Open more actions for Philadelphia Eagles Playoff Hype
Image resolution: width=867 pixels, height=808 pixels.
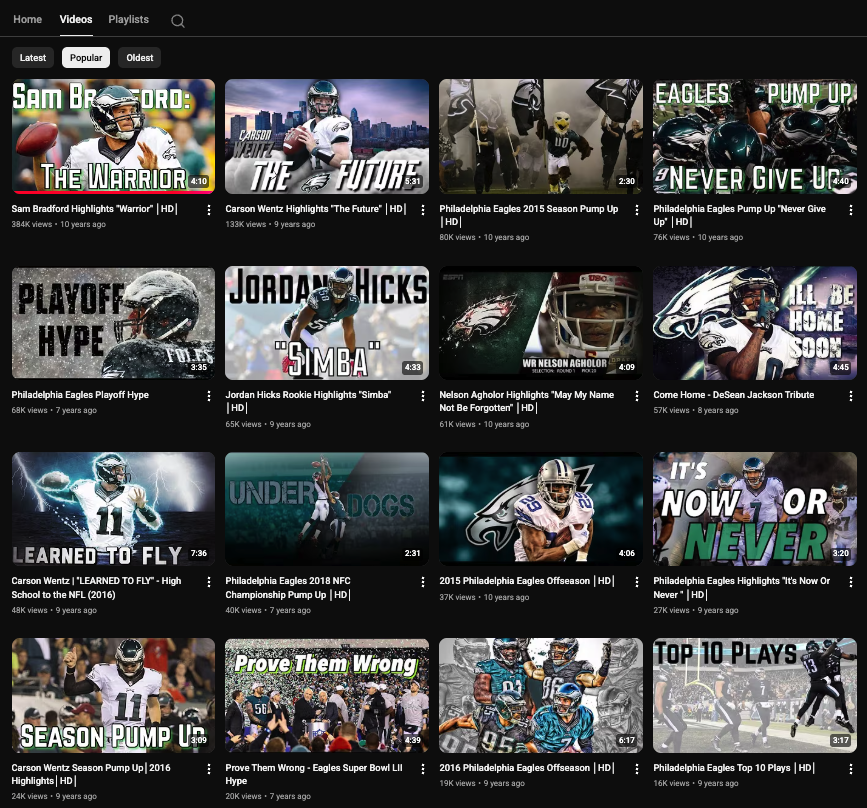coord(209,396)
